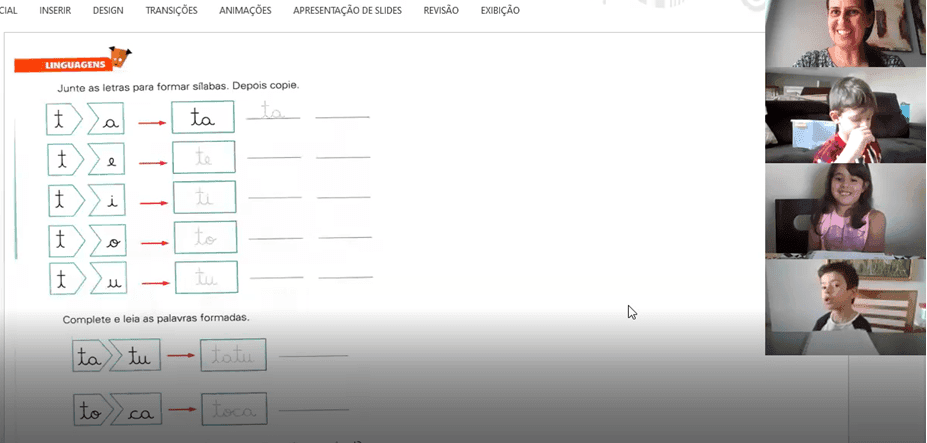Select the smiling woman's video tile

point(844,34)
